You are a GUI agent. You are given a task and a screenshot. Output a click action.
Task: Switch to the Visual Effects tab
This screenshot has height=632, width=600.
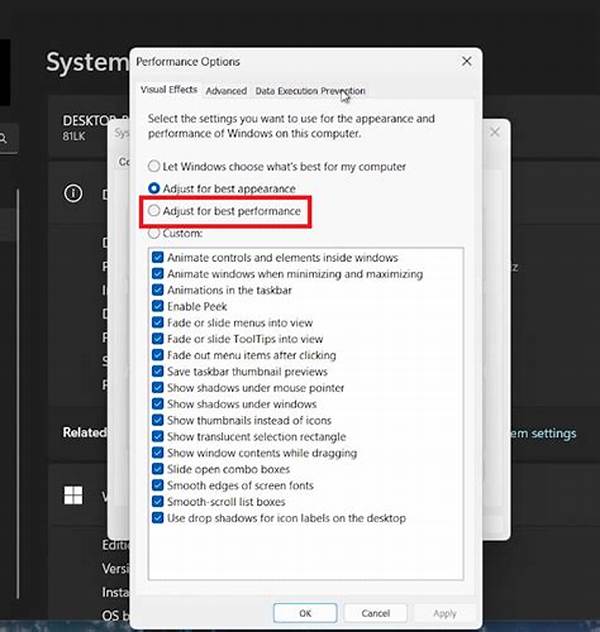(x=168, y=90)
